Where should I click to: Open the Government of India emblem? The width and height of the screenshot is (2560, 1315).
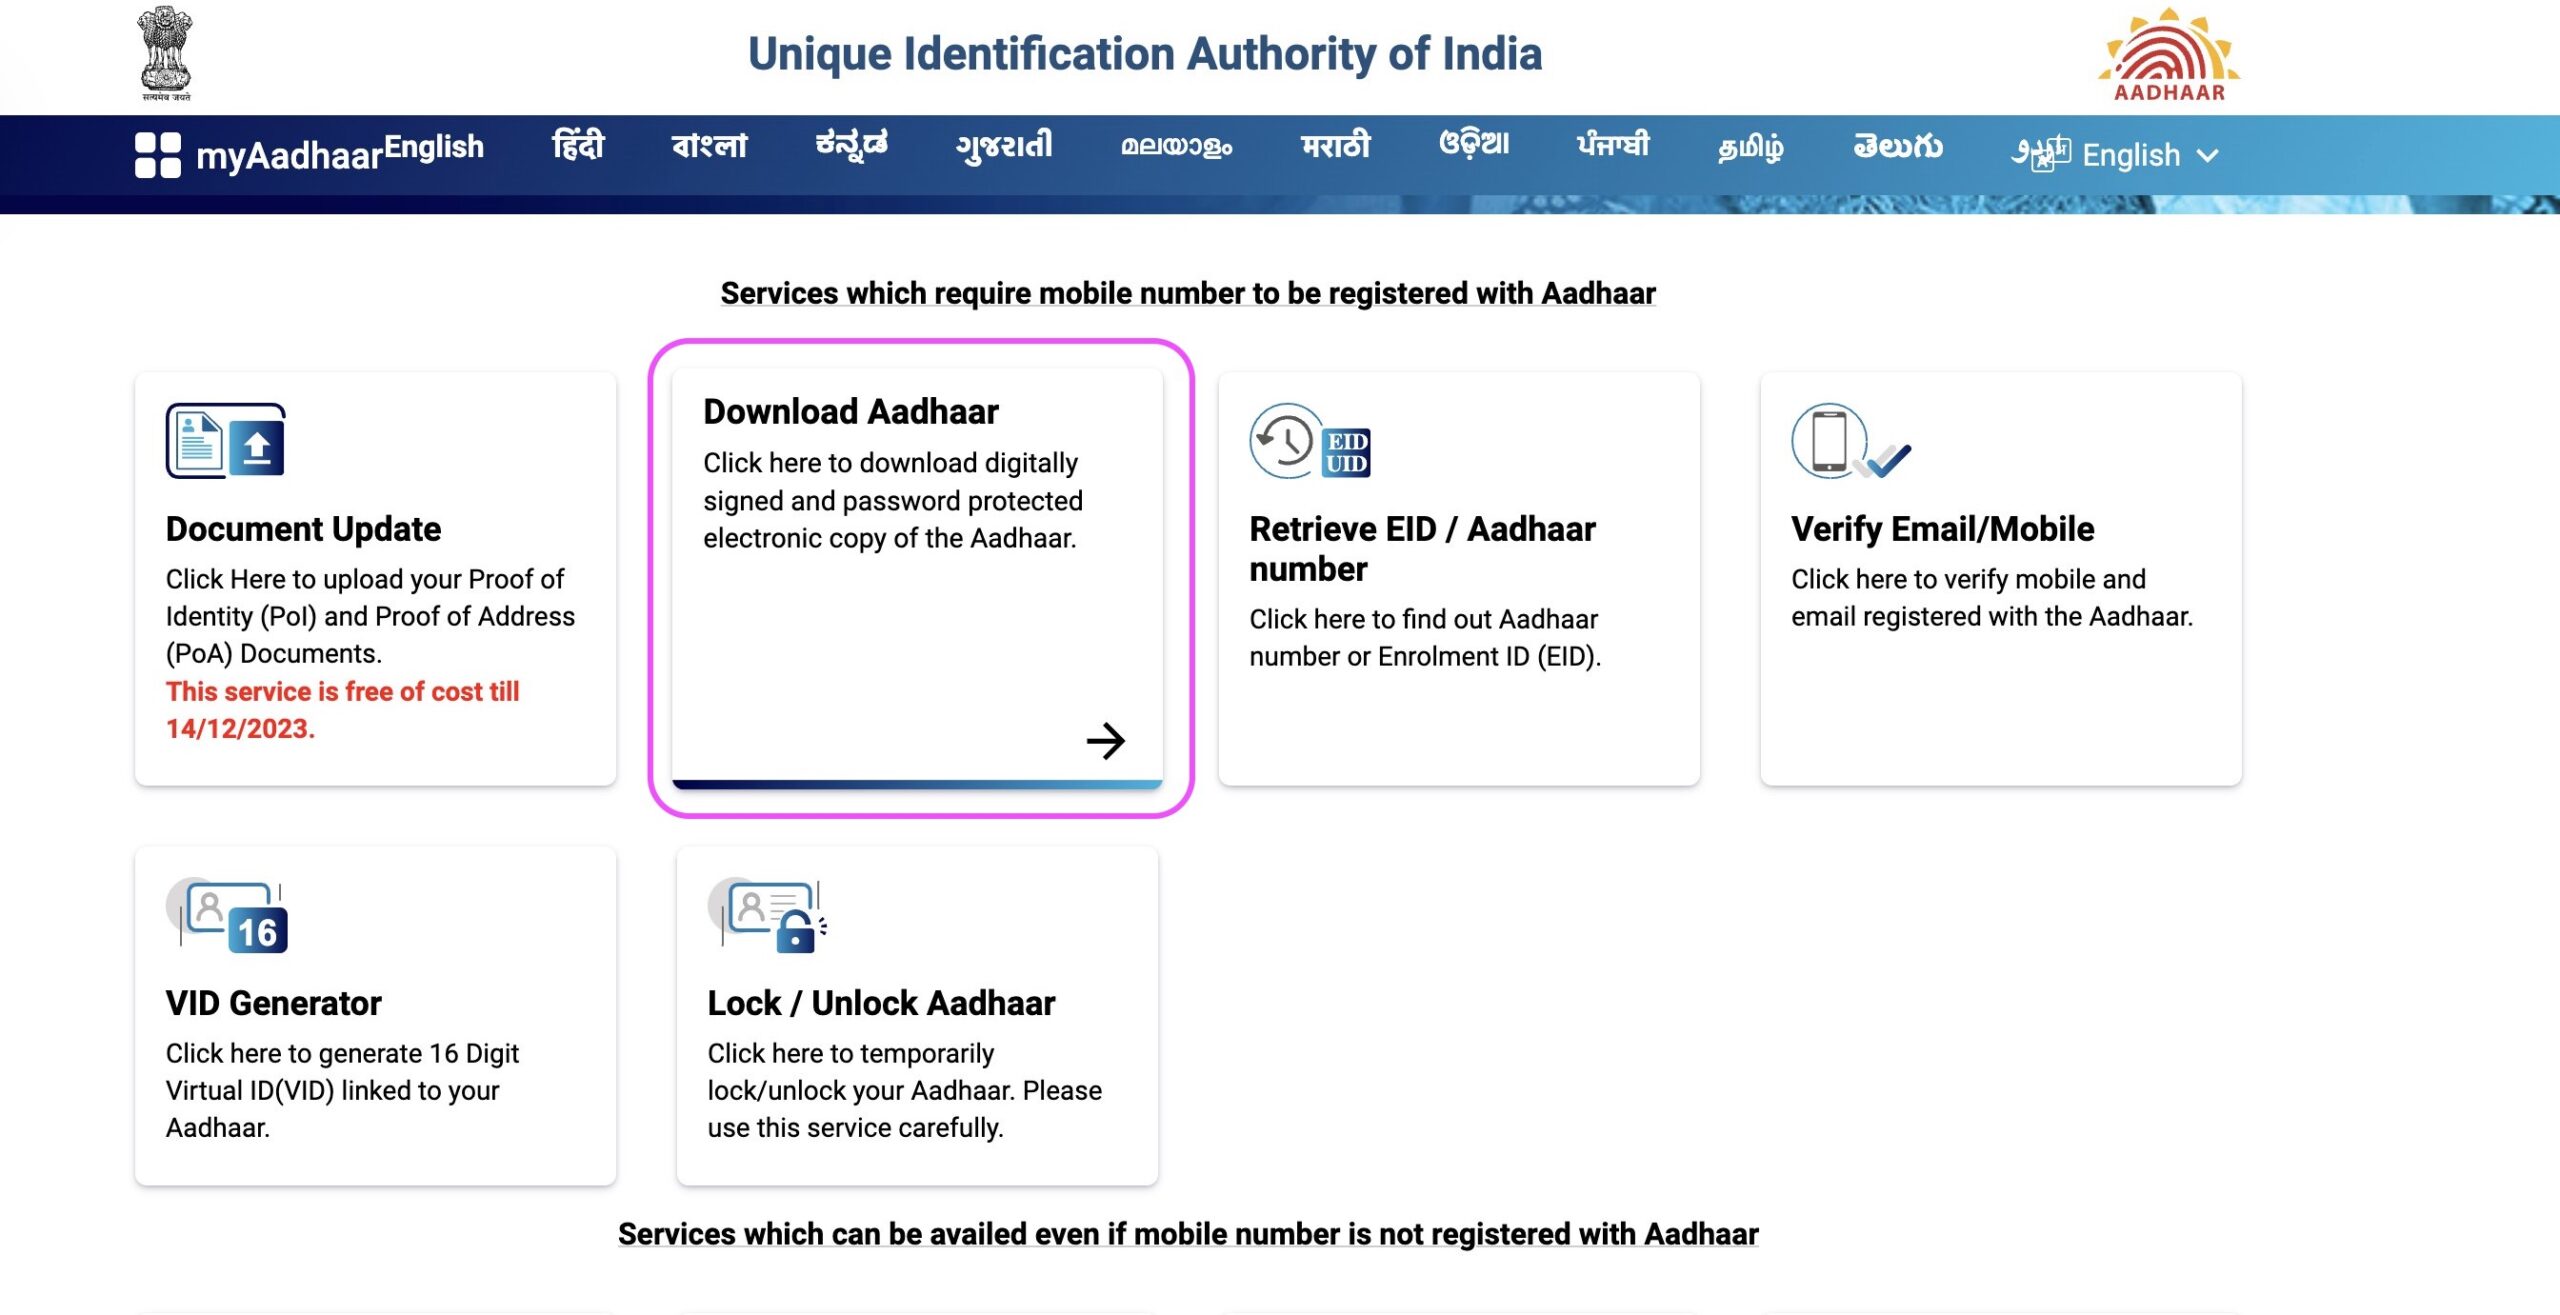click(165, 54)
